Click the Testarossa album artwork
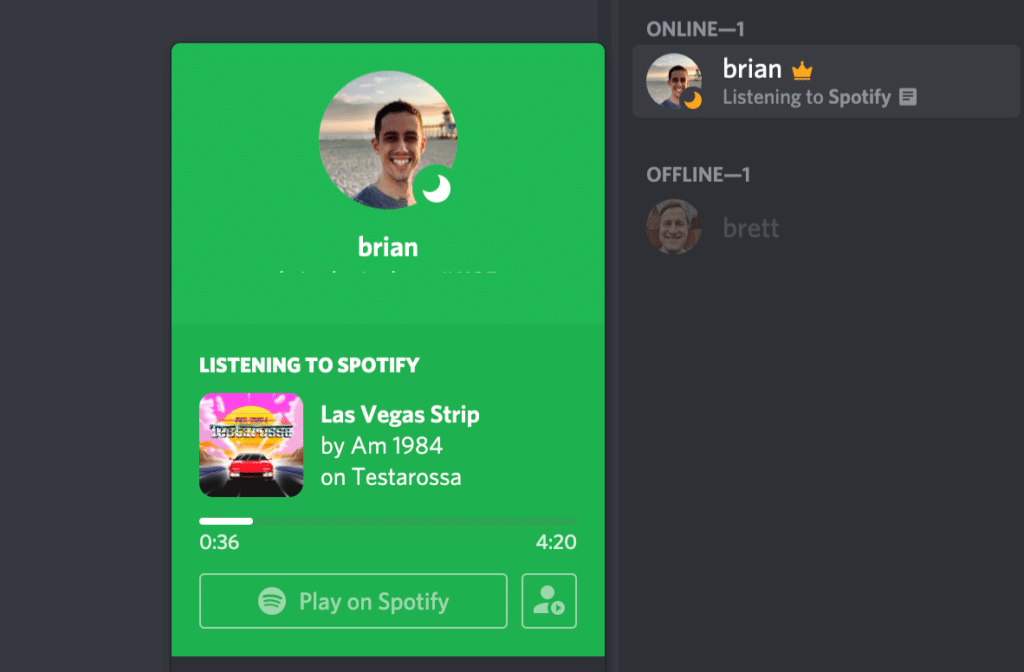This screenshot has height=672, width=1024. click(251, 445)
